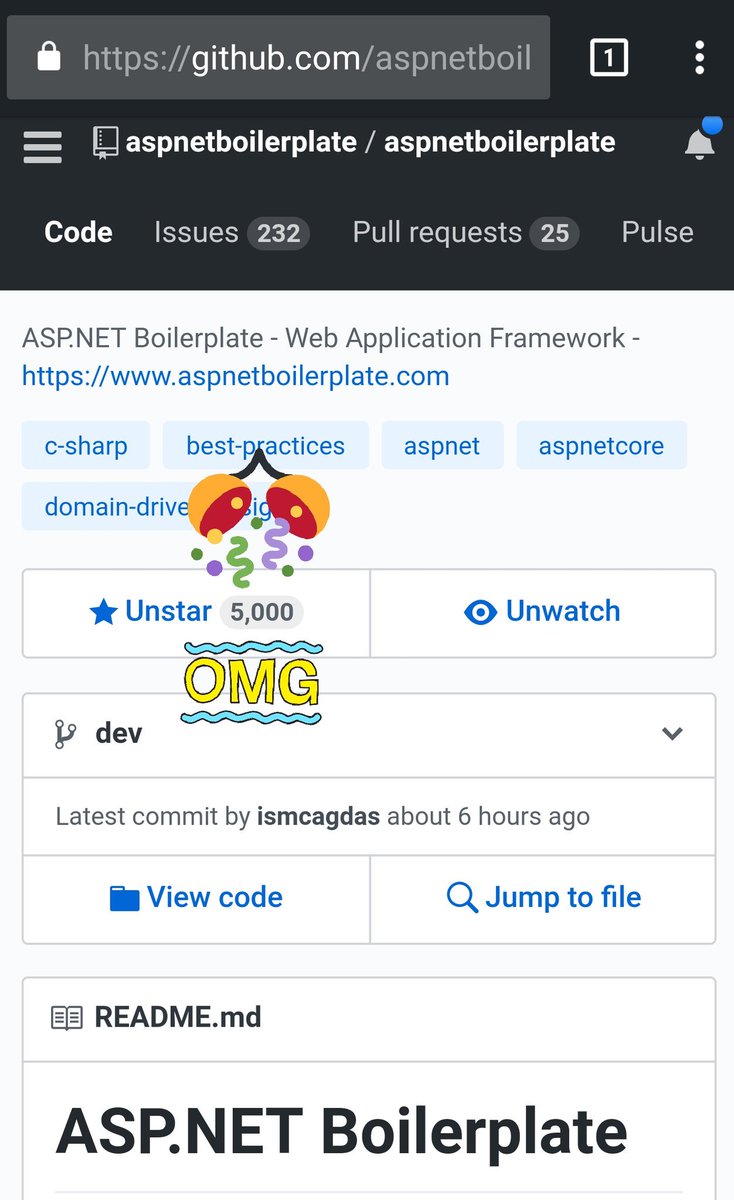
Task: Tap the repository book icon
Action: tap(104, 143)
